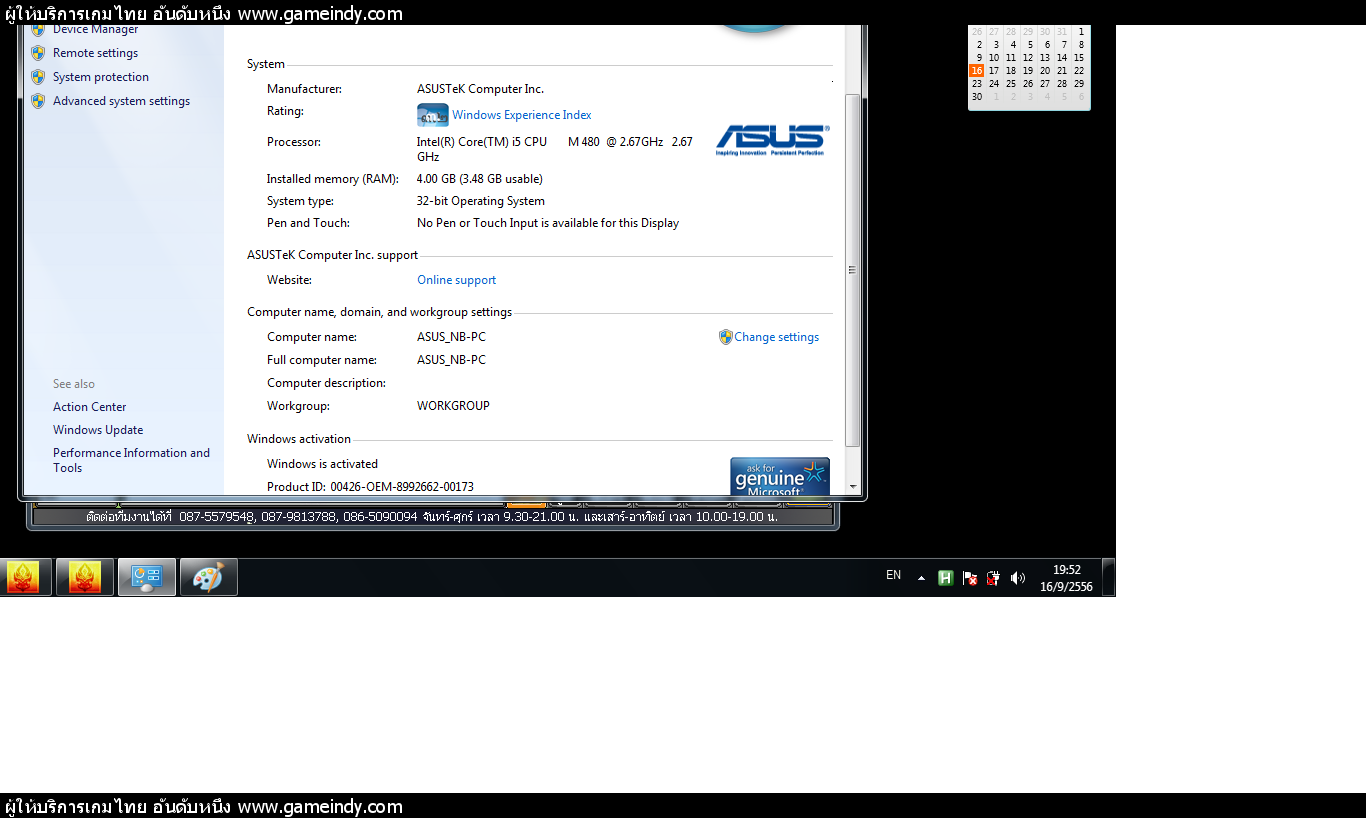Screen dimensions: 1366x818
Task: Click the Change settings shield icon
Action: click(726, 337)
